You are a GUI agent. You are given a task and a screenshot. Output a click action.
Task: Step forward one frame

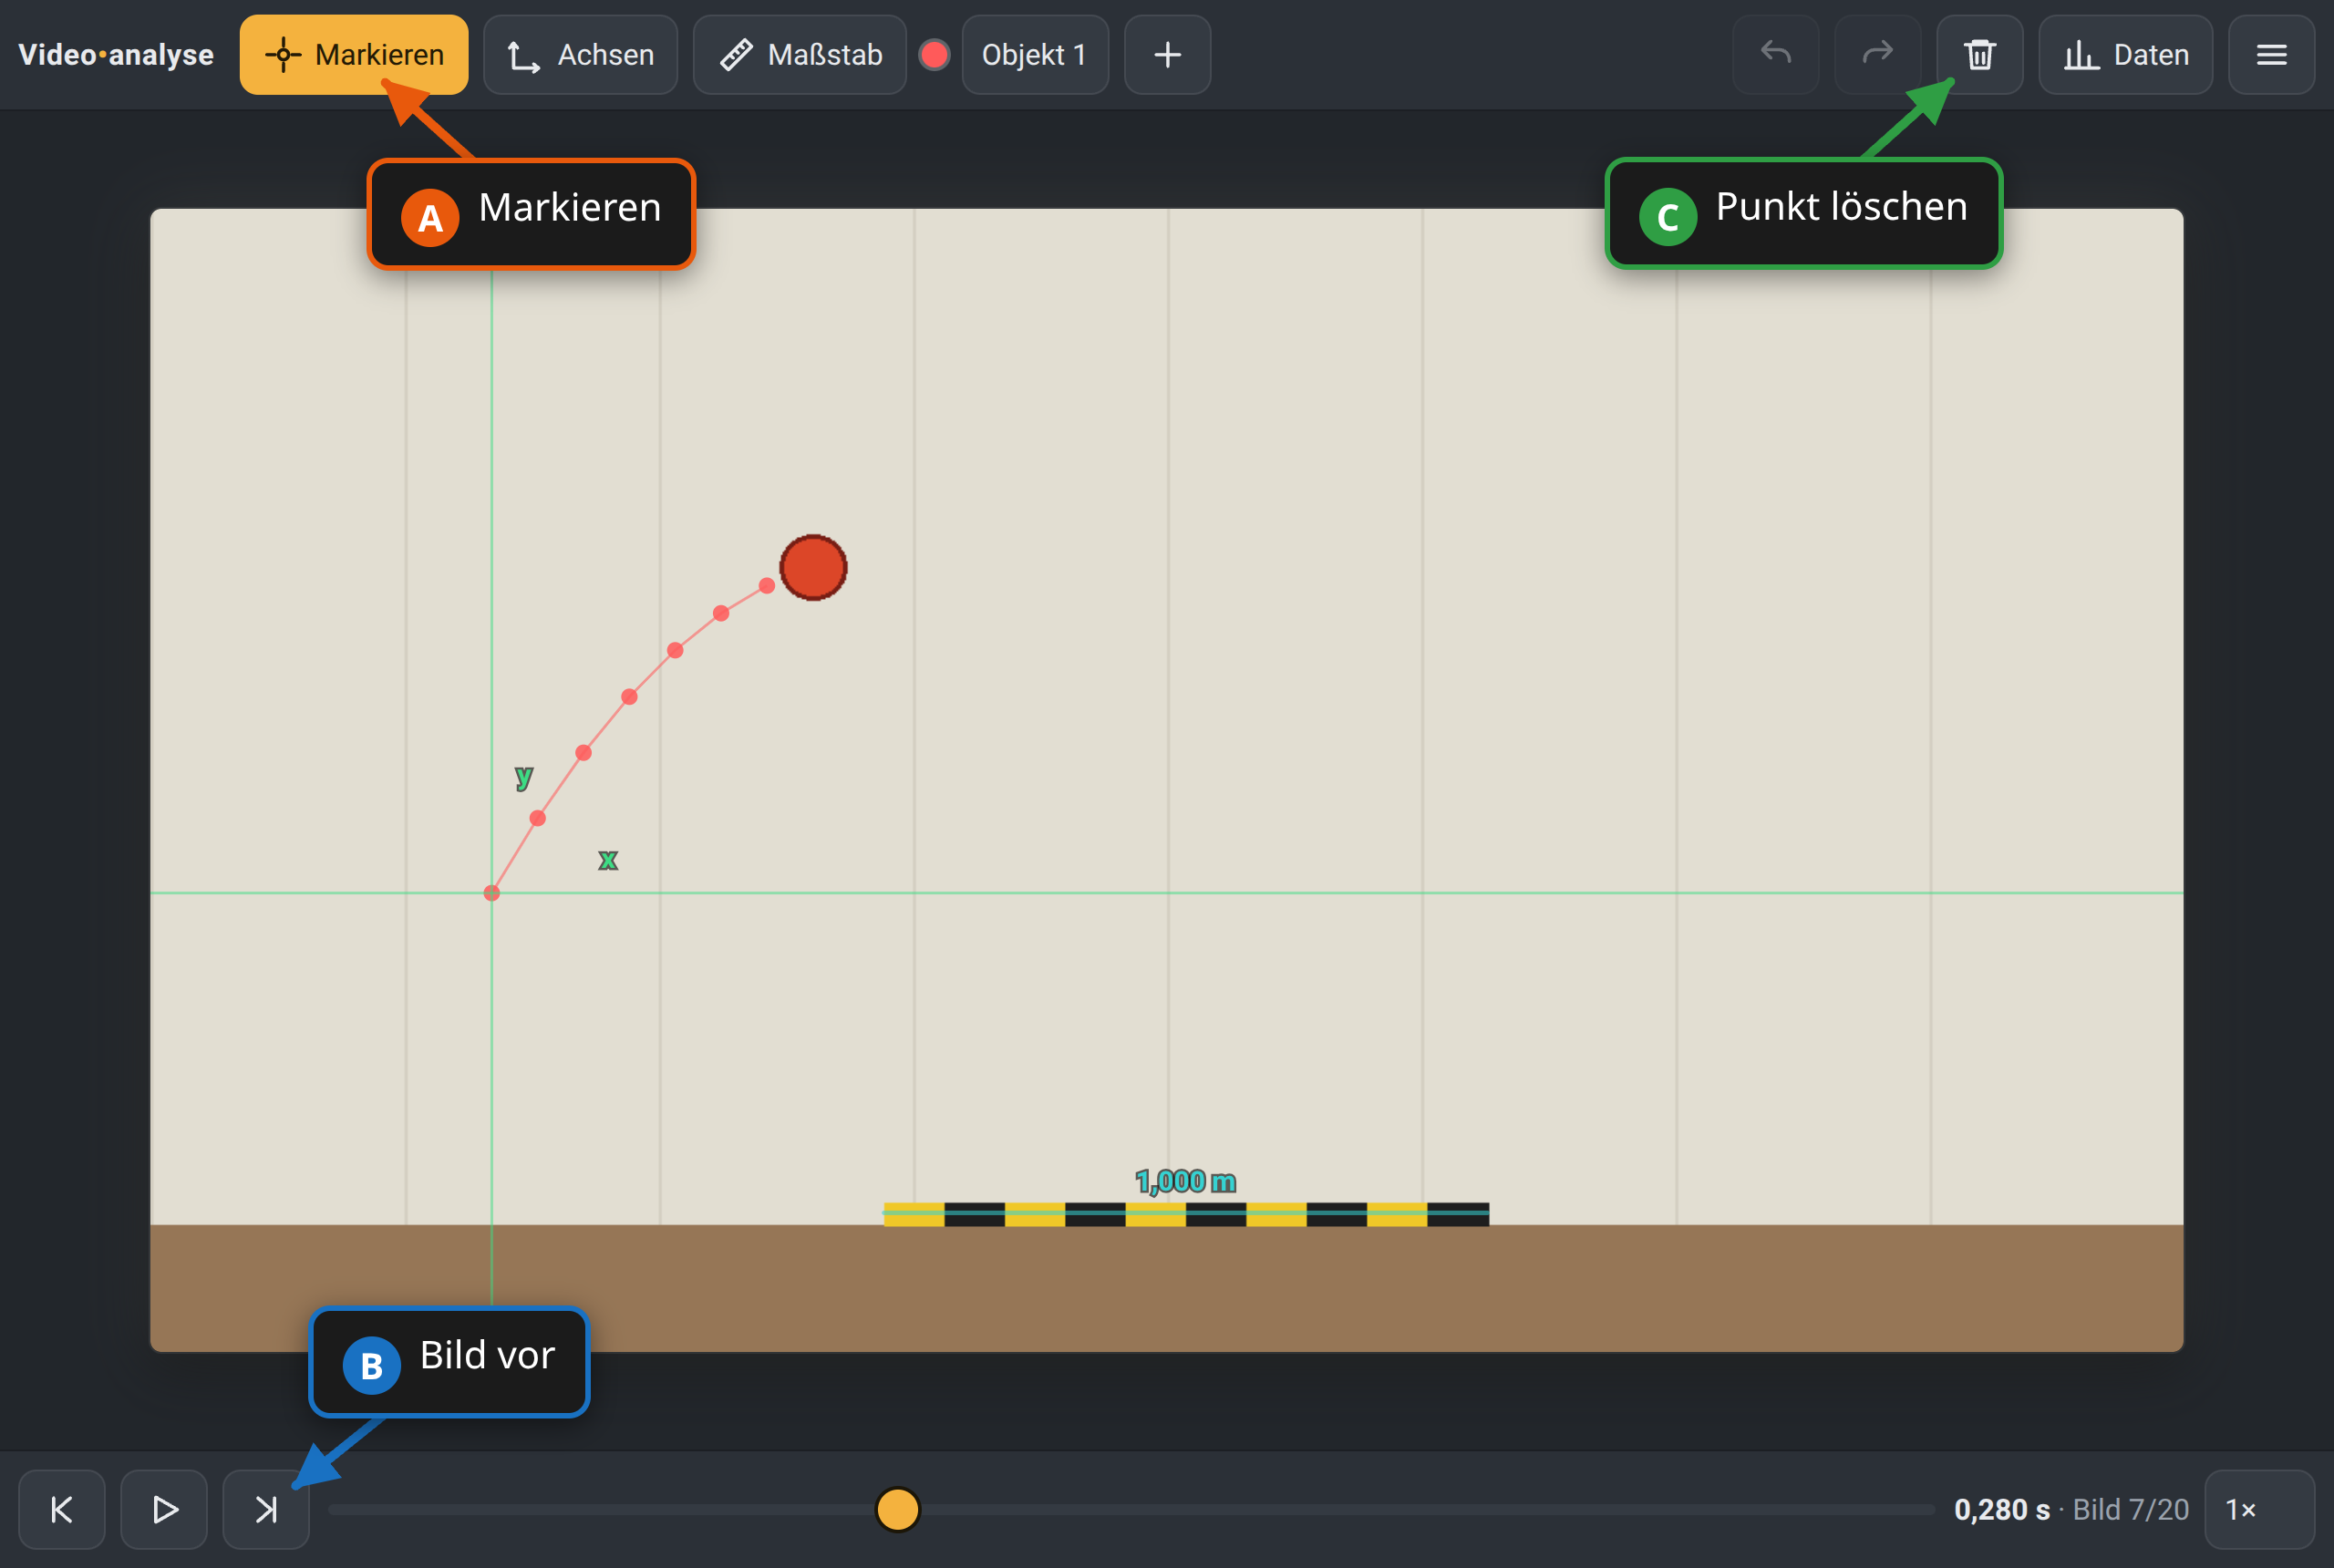[x=266, y=1509]
